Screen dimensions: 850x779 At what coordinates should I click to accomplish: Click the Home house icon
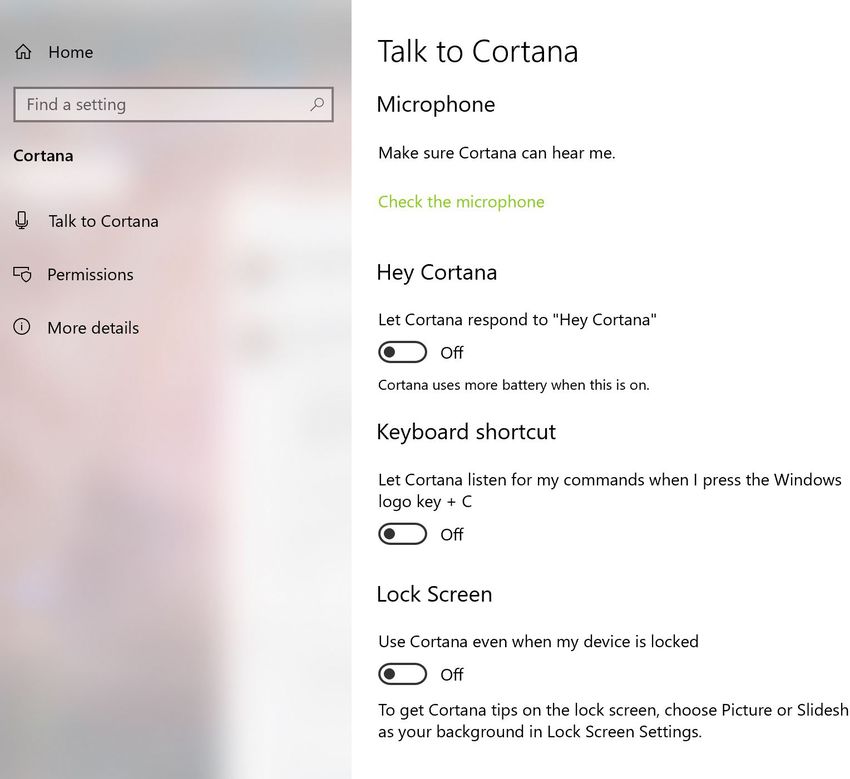pos(23,52)
